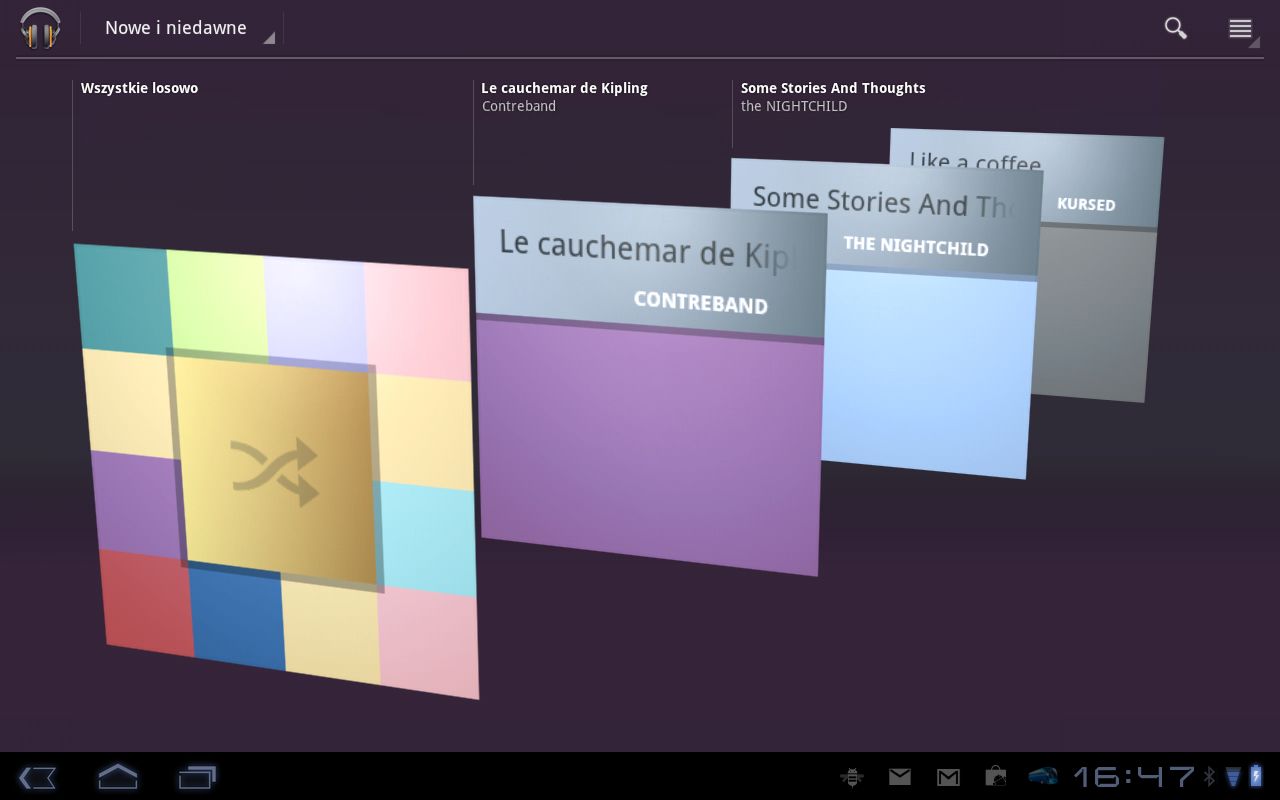Click the 'Contreband' artist label

click(519, 106)
